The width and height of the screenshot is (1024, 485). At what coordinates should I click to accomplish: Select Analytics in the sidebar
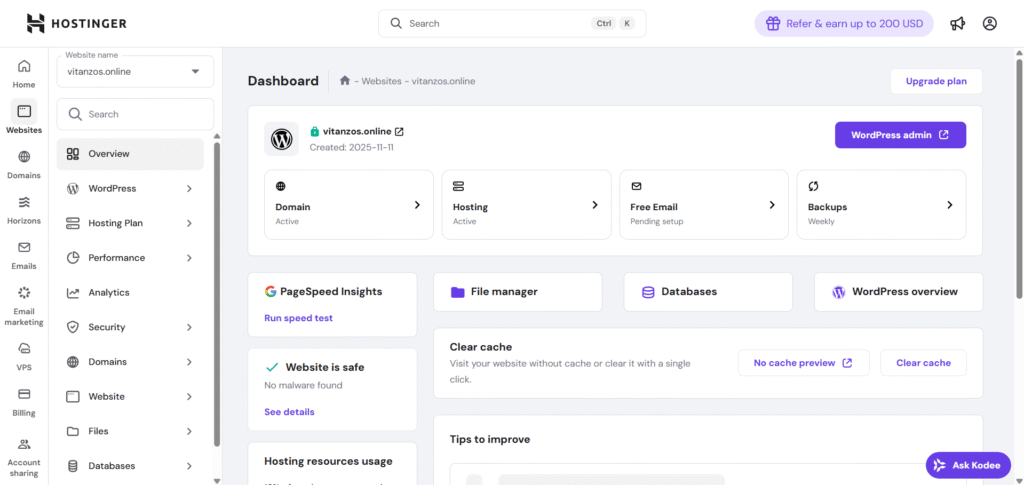coord(108,292)
